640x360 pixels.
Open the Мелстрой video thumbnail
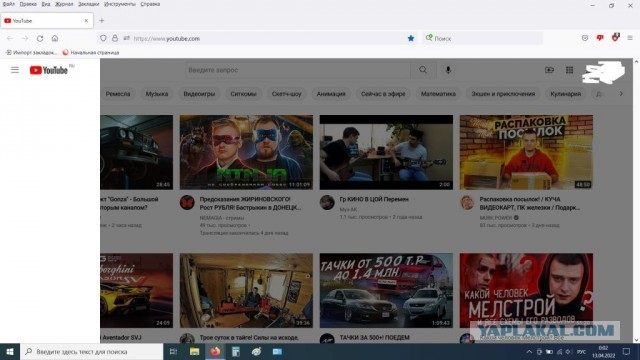[526, 290]
